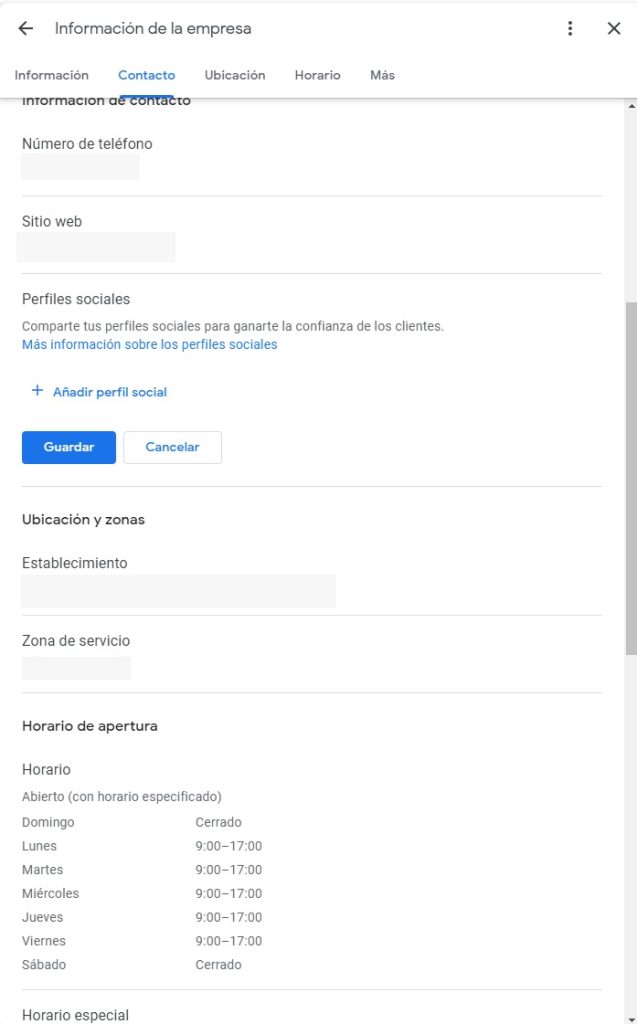Switch to the Información tab

coord(52,75)
